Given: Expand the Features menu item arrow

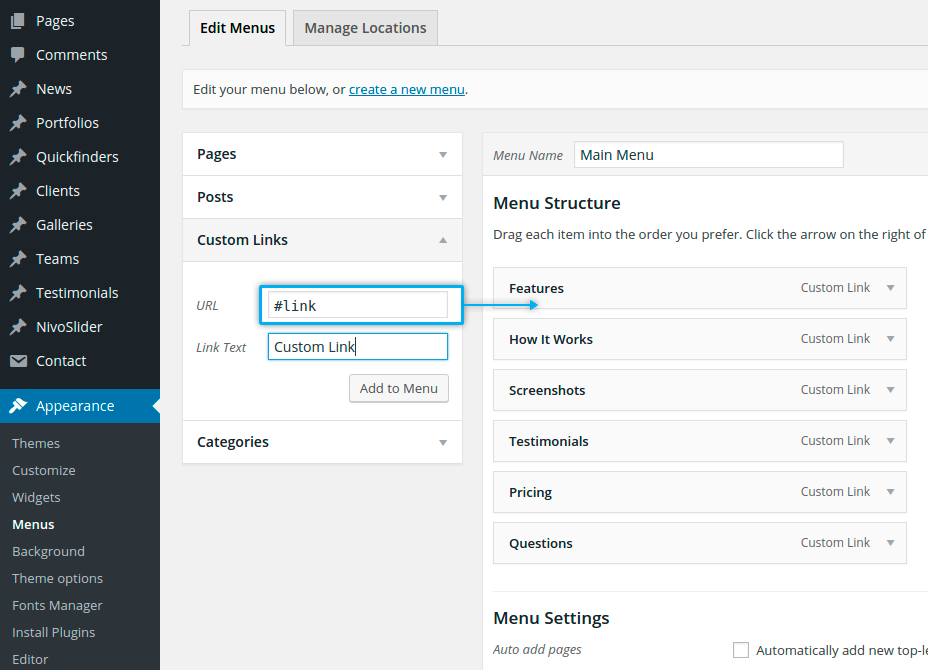Looking at the screenshot, I should tap(890, 288).
